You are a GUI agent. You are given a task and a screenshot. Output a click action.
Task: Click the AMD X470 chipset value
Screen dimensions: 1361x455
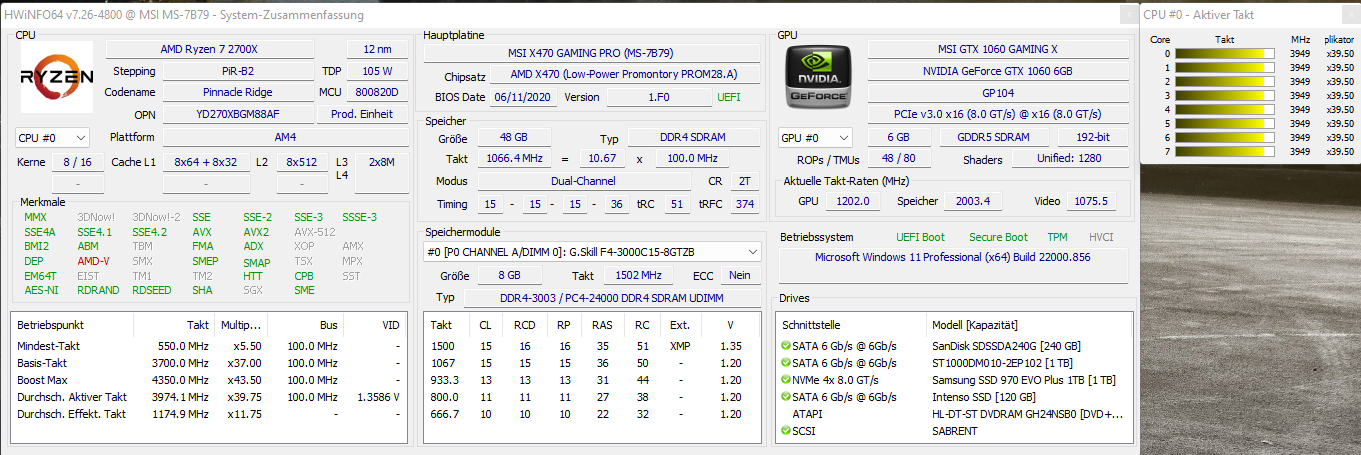[623, 75]
